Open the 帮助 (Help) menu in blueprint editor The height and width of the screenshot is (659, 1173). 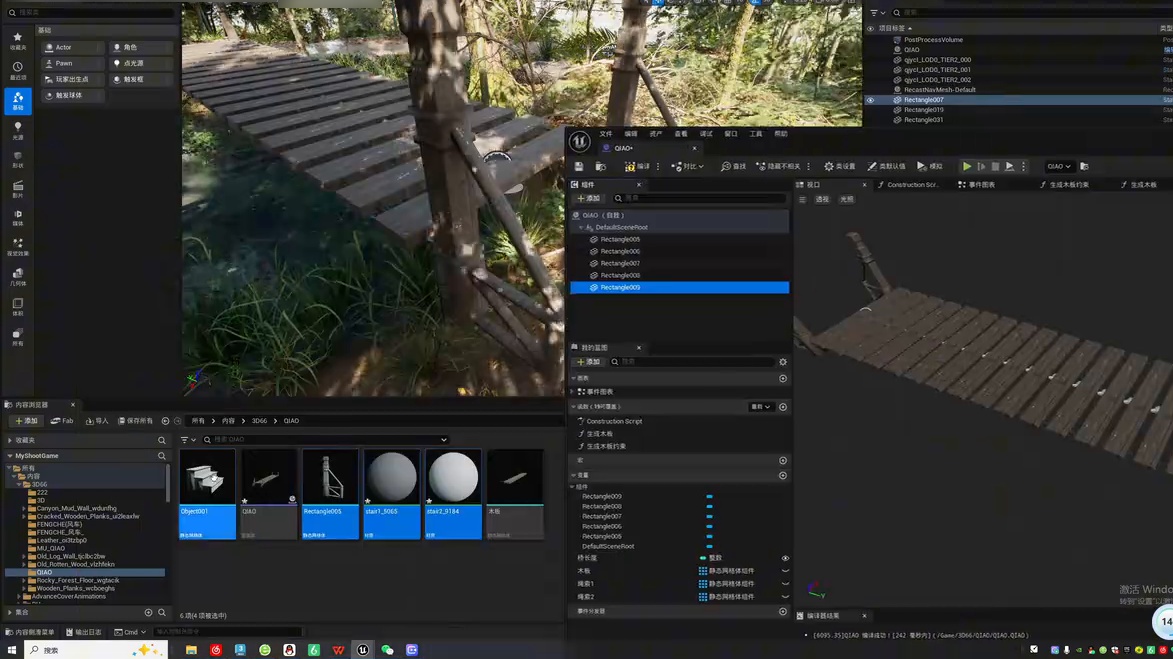[x=781, y=134]
